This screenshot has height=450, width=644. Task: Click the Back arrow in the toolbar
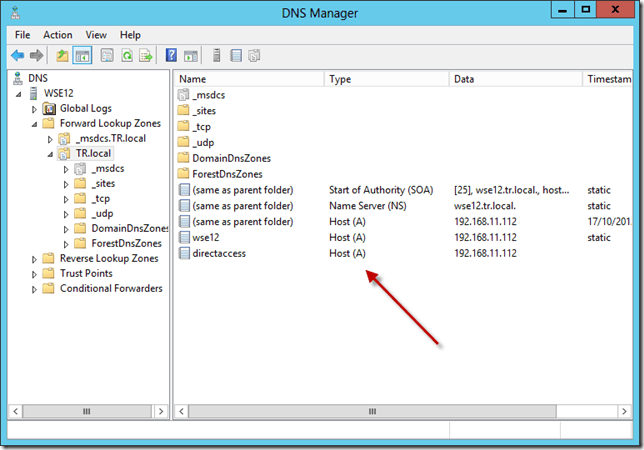17,55
